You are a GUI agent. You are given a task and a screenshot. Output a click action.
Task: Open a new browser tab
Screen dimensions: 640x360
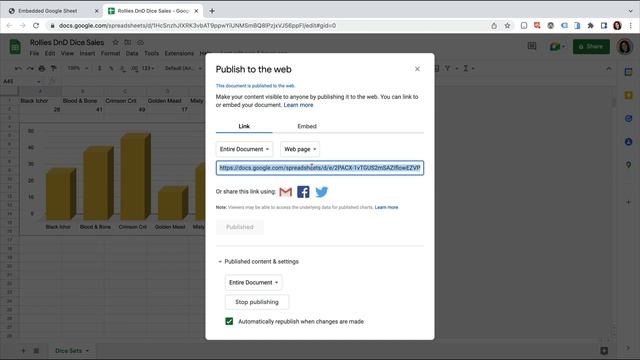212,11
